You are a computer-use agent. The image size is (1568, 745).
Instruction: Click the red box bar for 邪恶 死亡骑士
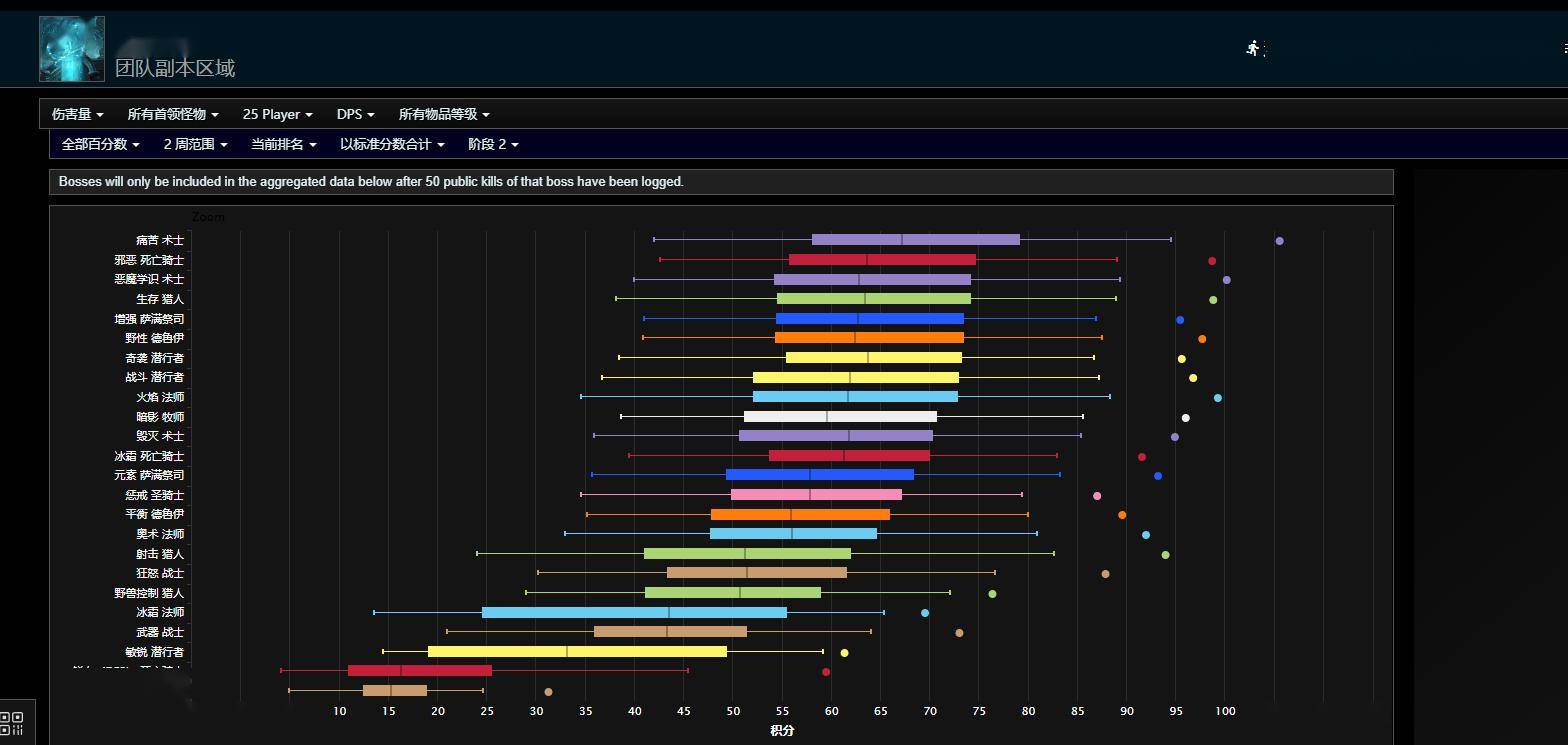point(882,260)
